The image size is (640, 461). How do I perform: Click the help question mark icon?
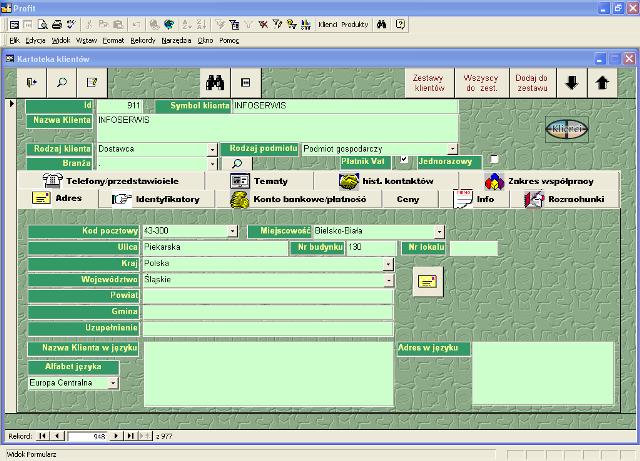[400, 24]
